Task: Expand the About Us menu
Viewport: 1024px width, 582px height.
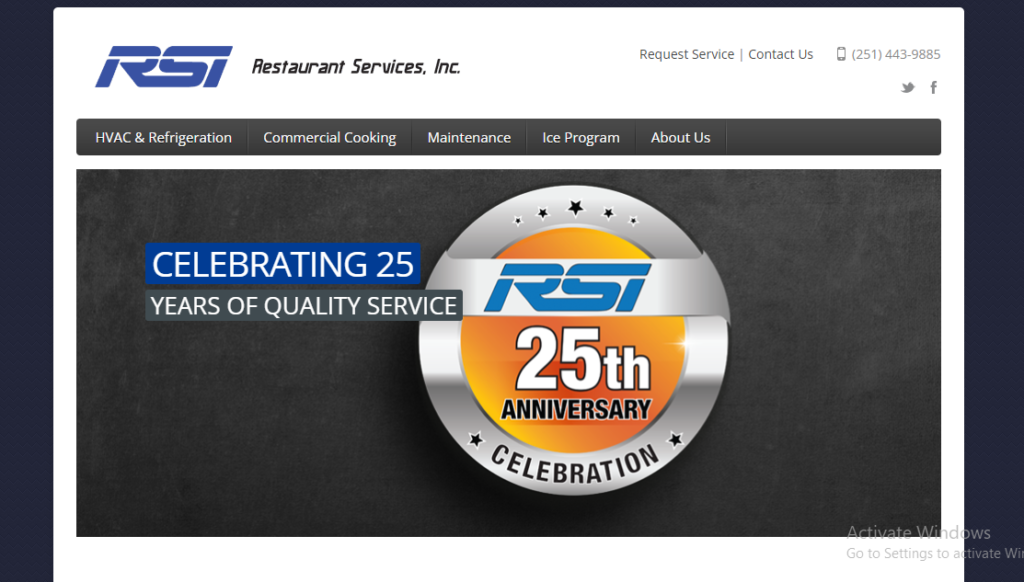Action: click(x=680, y=138)
